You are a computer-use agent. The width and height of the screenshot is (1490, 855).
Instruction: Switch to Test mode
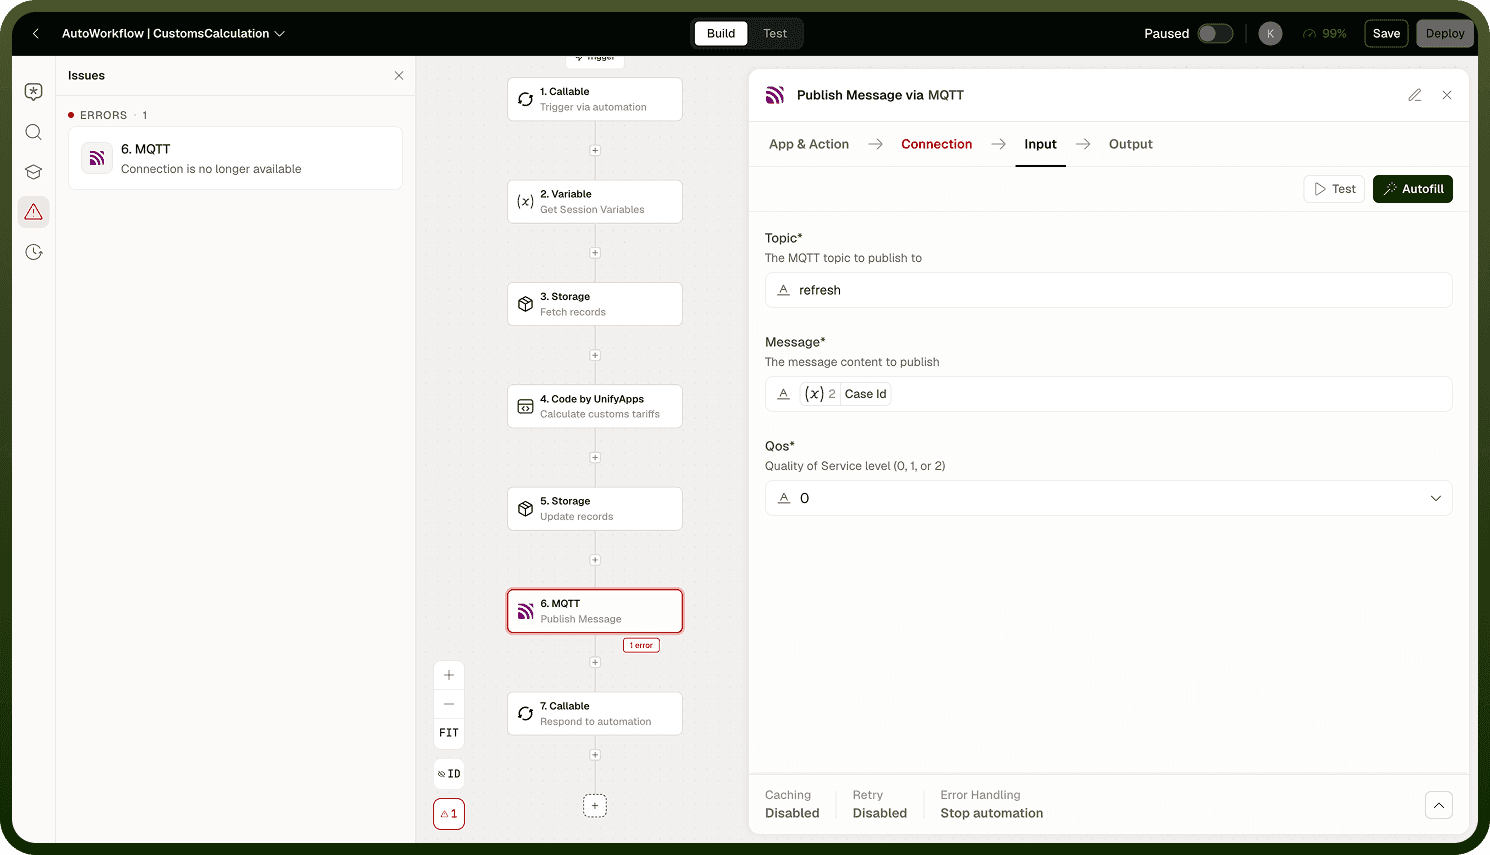click(x=775, y=33)
